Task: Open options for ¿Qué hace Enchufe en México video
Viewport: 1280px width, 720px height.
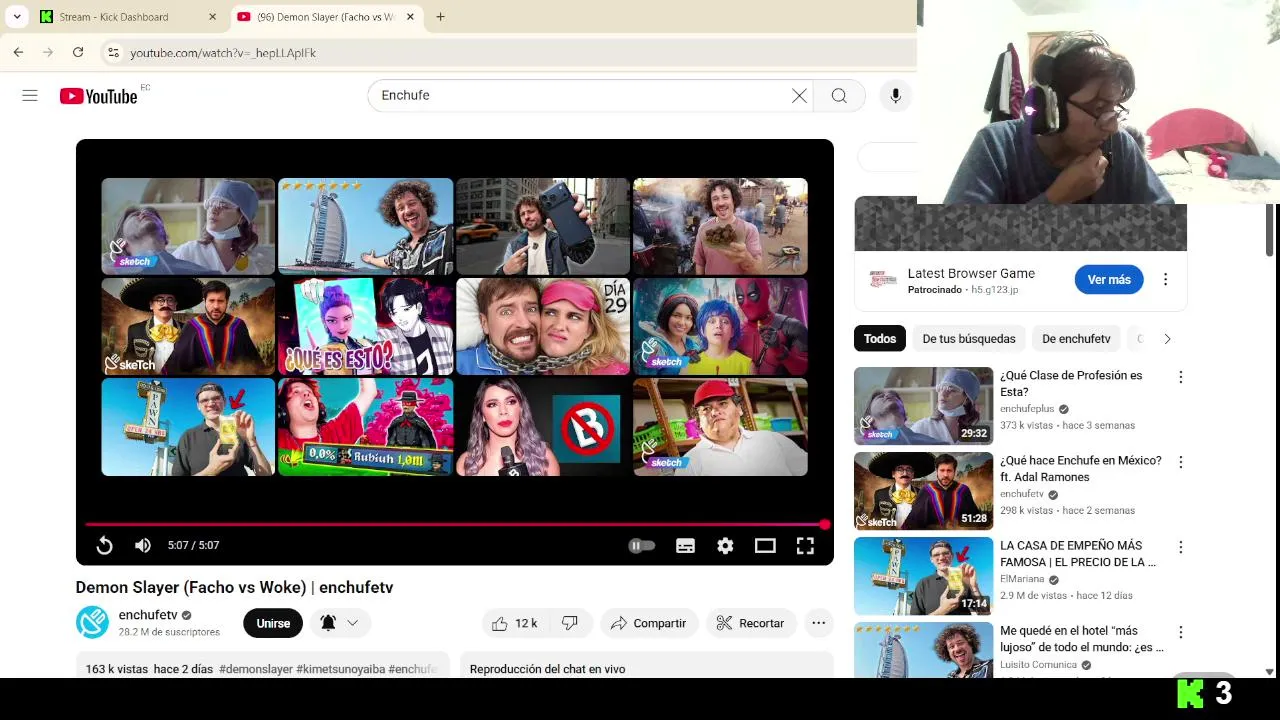Action: 1181,462
